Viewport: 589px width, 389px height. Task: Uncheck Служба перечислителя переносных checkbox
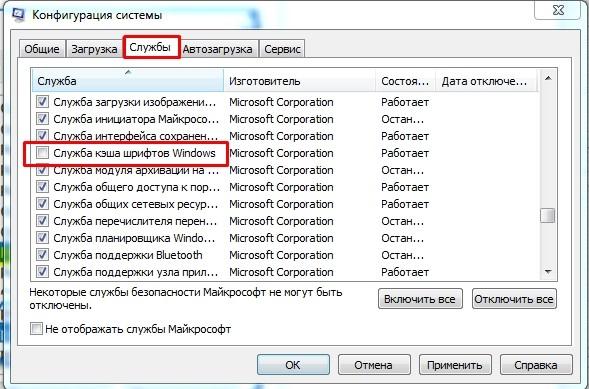[x=42, y=220]
